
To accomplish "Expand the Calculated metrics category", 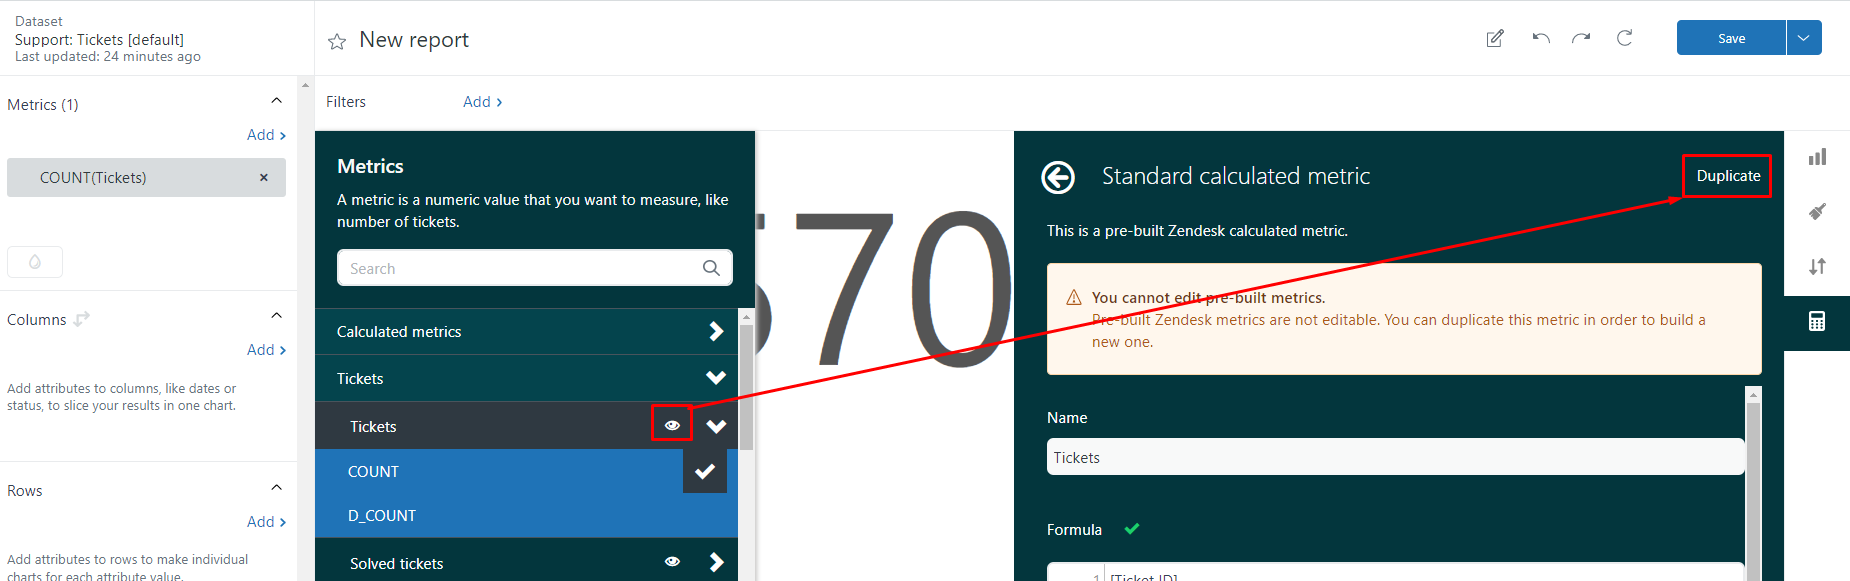I will pyautogui.click(x=716, y=331).
